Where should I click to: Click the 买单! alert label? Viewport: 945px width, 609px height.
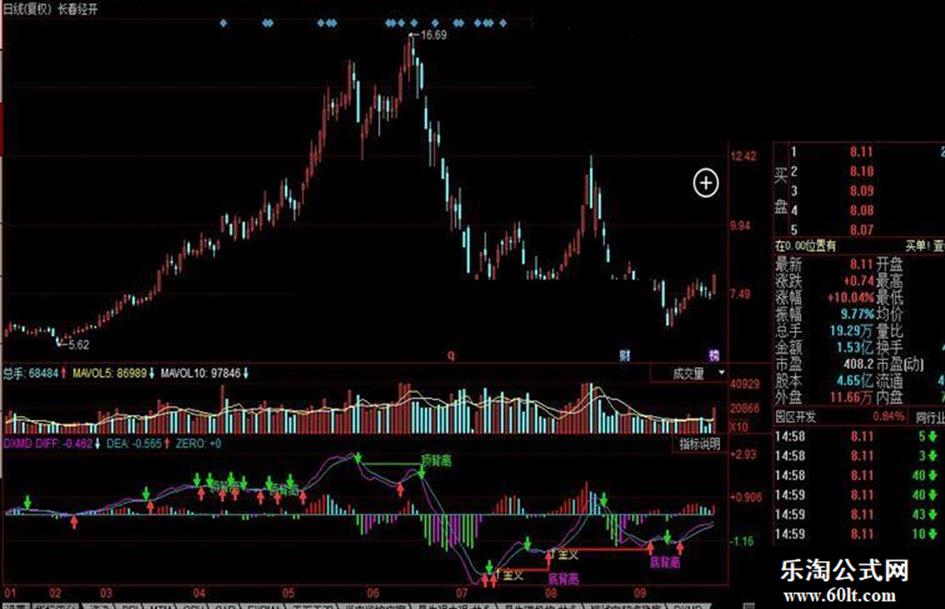click(x=917, y=246)
